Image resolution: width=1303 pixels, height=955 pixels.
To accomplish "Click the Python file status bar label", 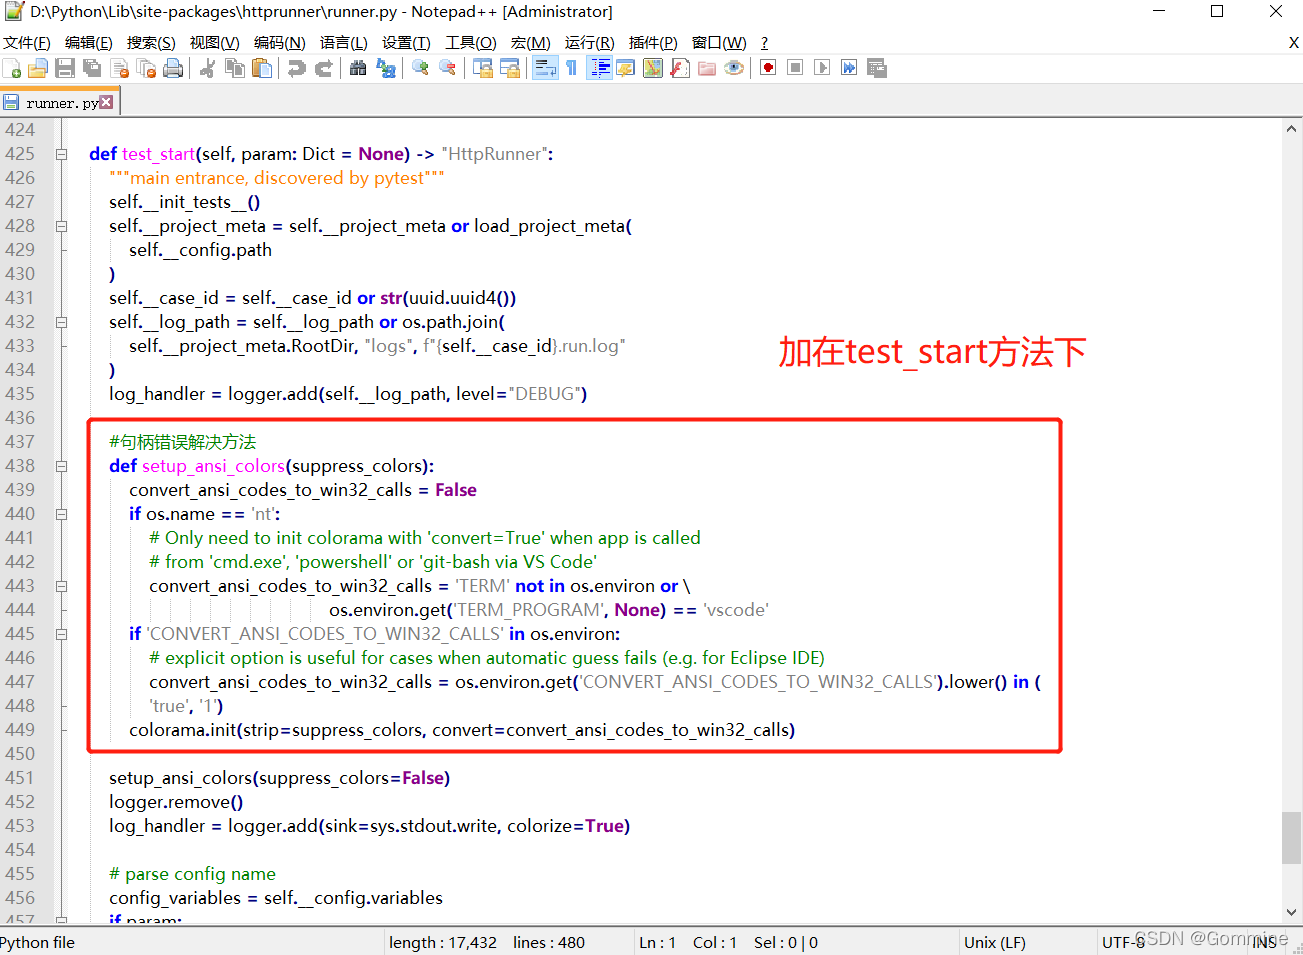I will pos(38,942).
